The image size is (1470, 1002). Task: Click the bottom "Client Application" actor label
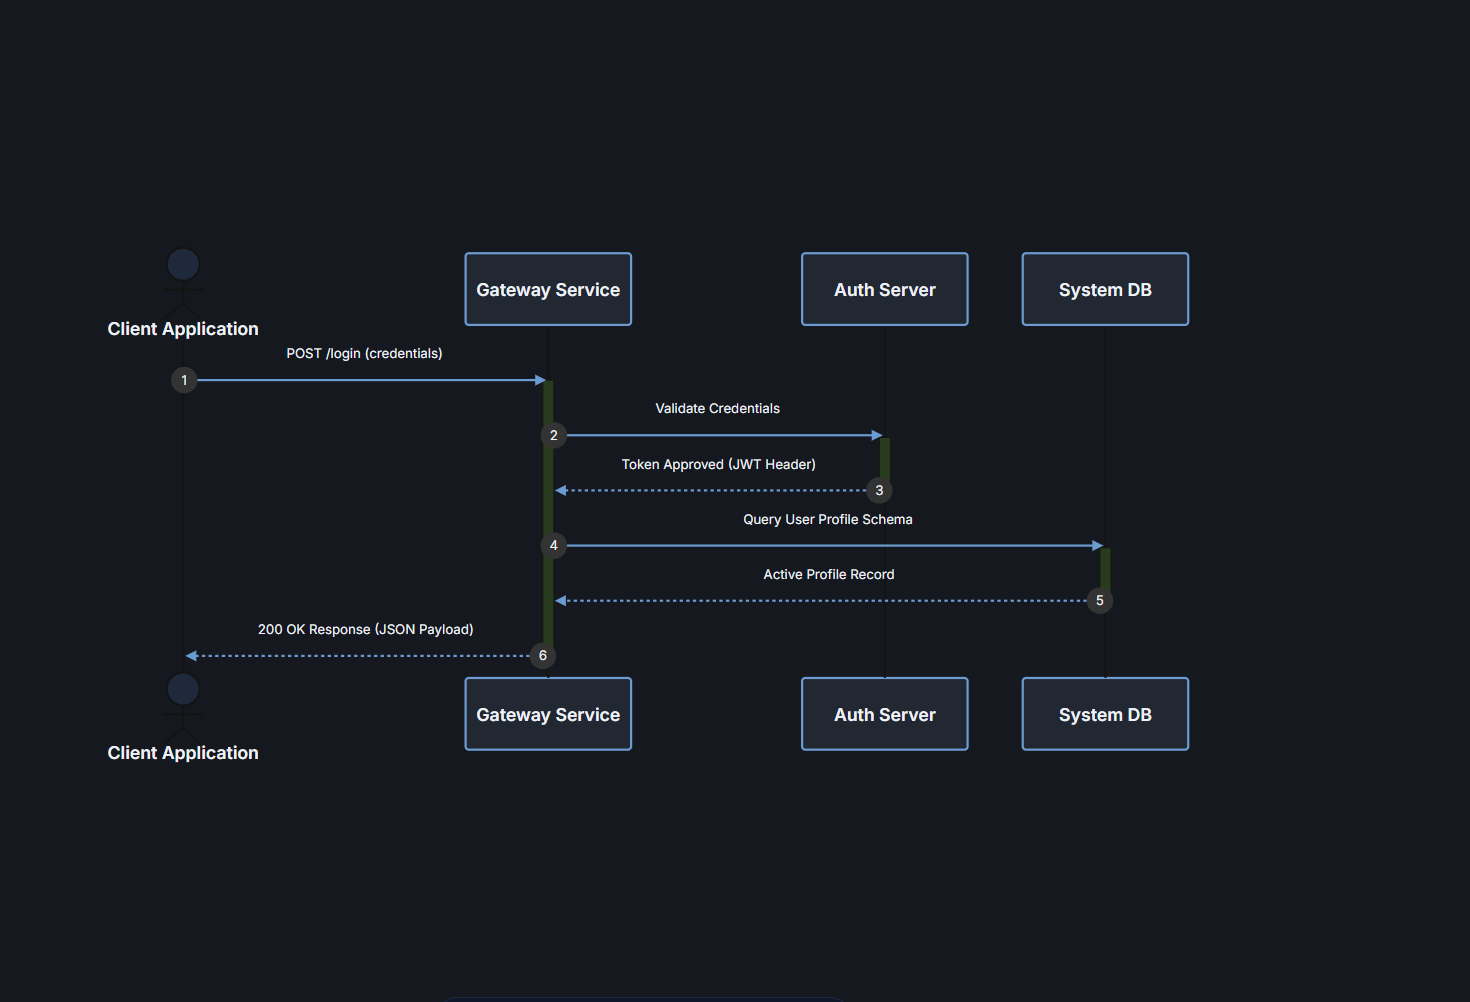(x=183, y=753)
